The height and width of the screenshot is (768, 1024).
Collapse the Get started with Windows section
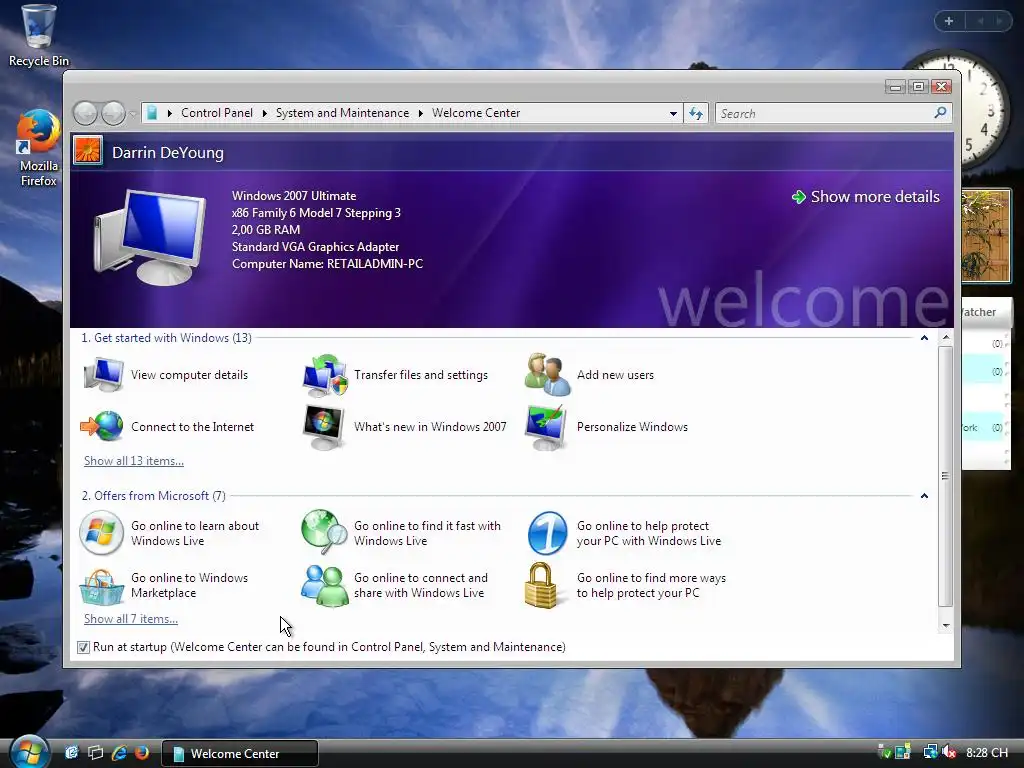(924, 338)
